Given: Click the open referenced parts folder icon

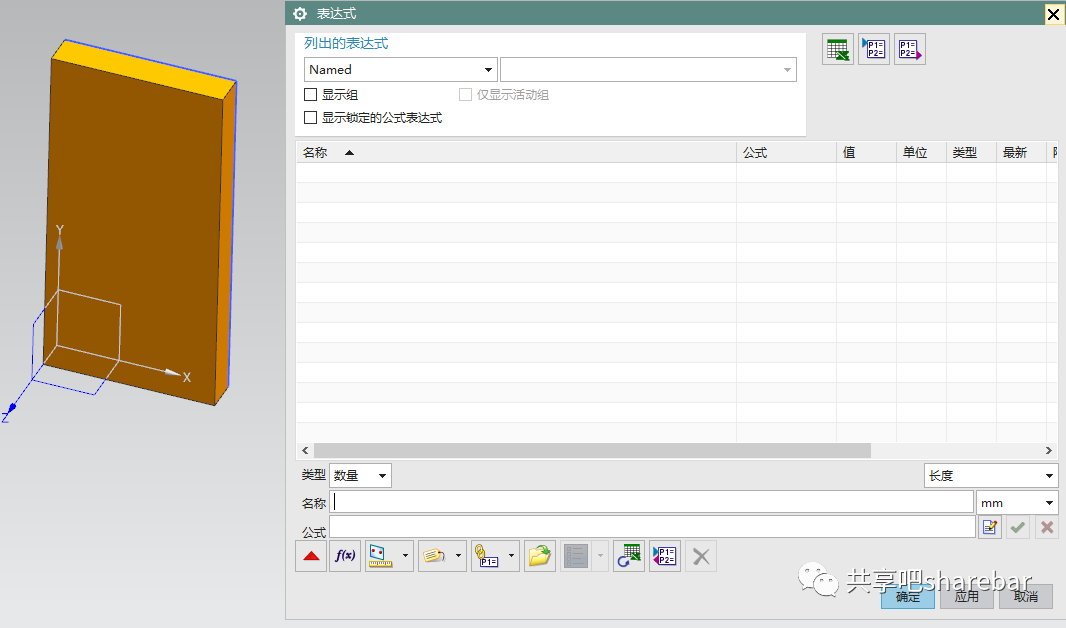Looking at the screenshot, I should tap(540, 556).
